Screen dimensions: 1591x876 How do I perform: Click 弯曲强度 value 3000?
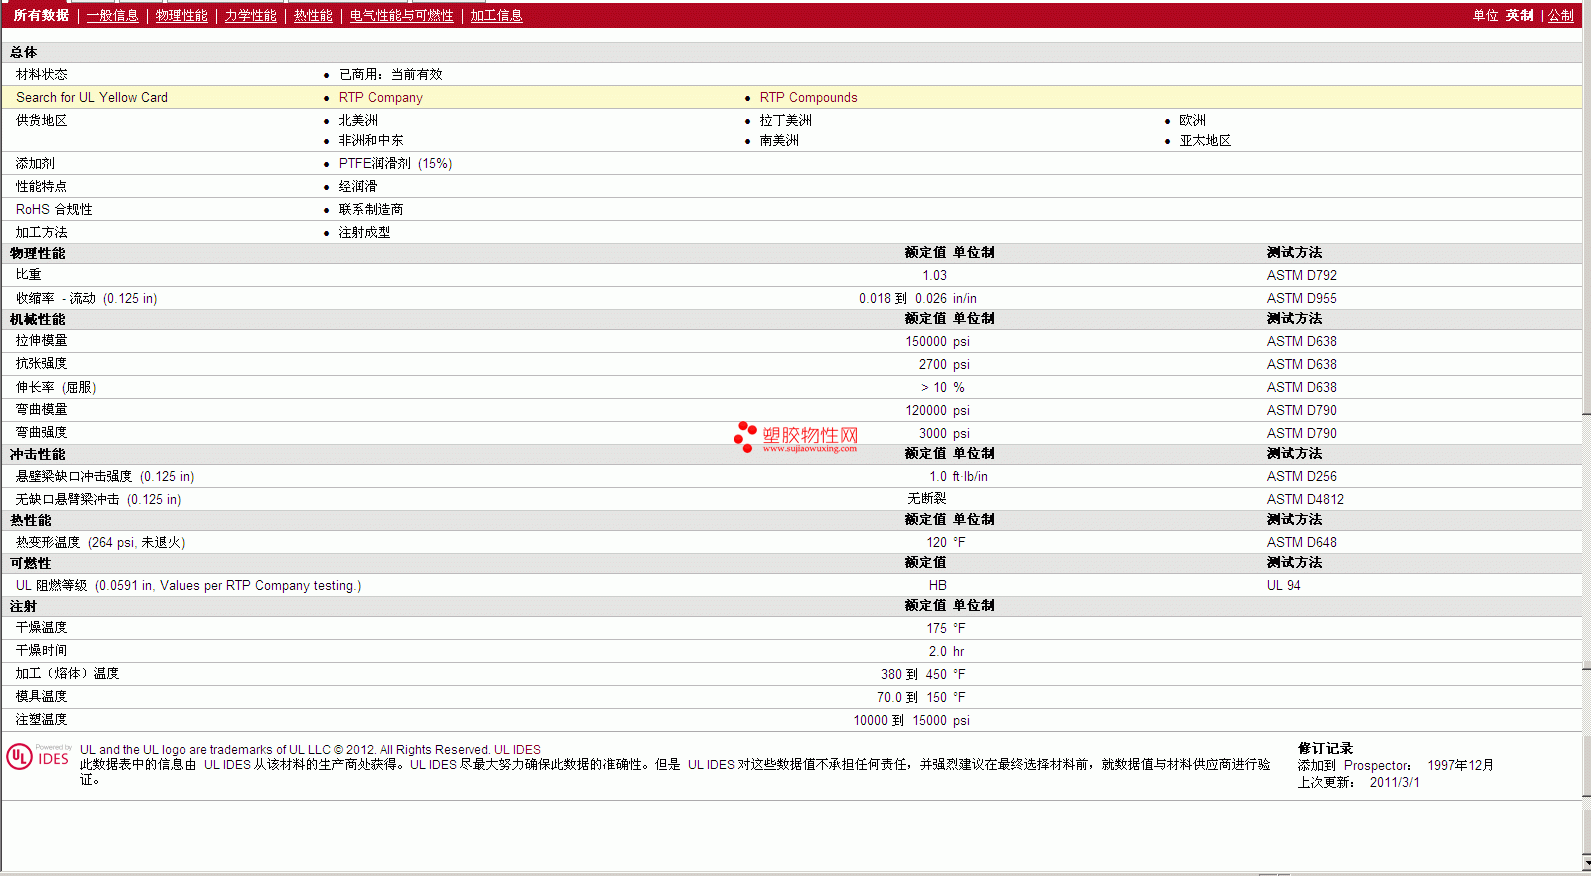[932, 434]
